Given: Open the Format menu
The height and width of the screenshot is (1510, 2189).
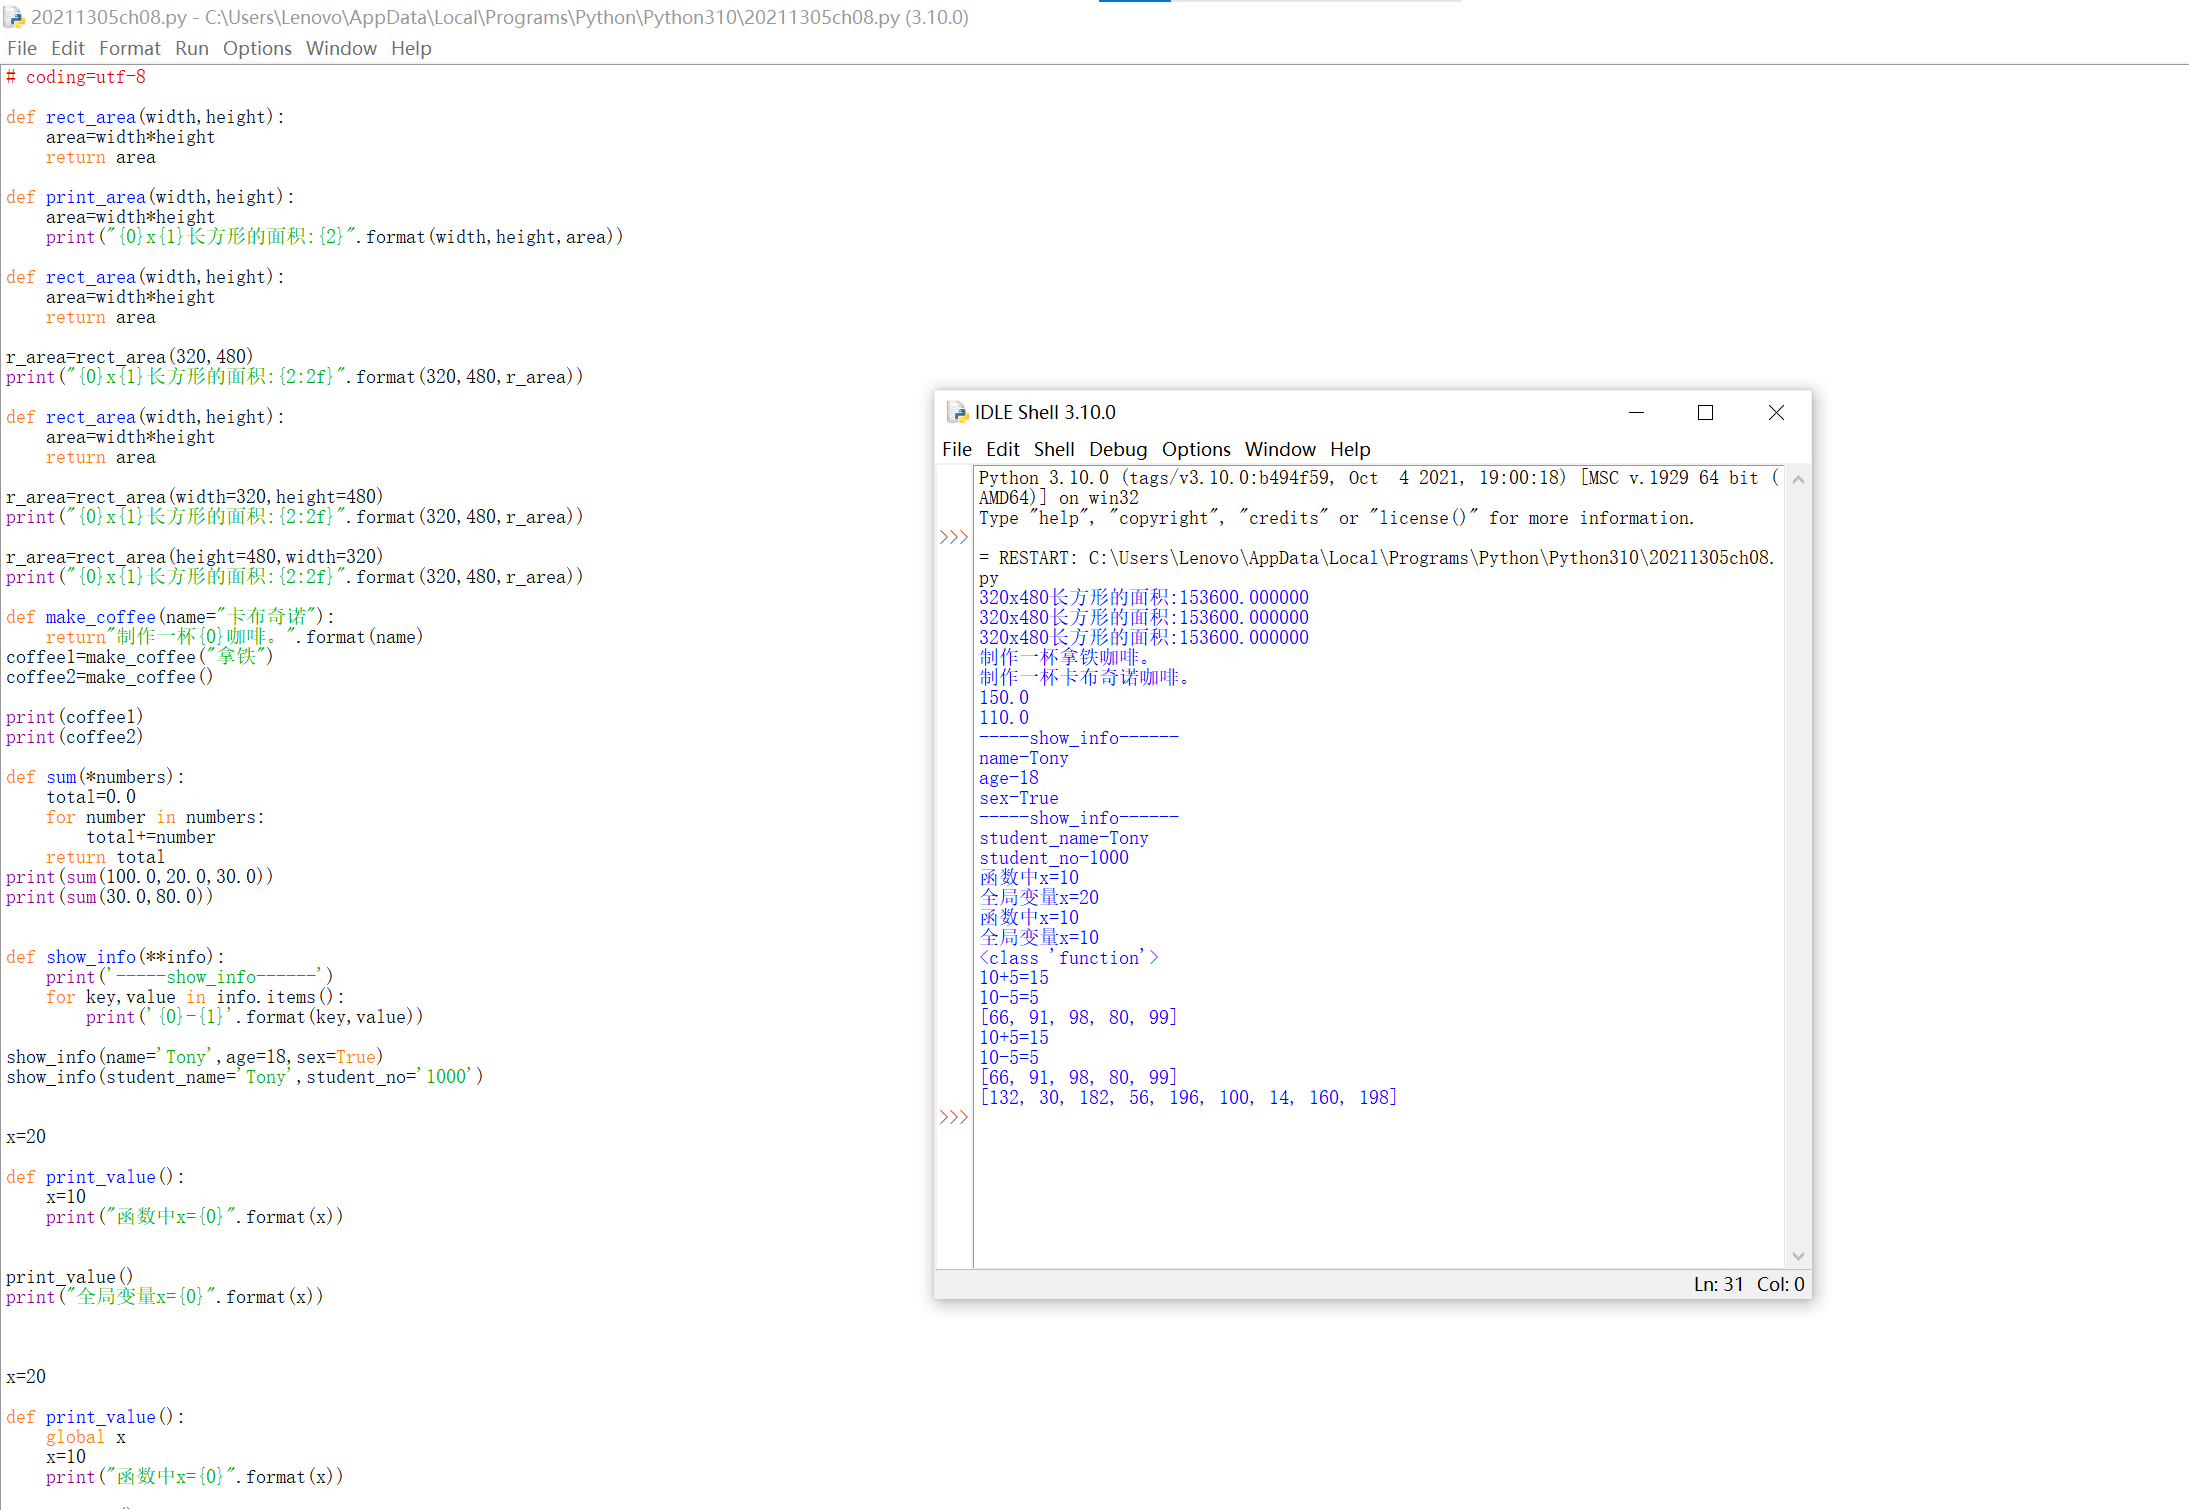Looking at the screenshot, I should (129, 48).
